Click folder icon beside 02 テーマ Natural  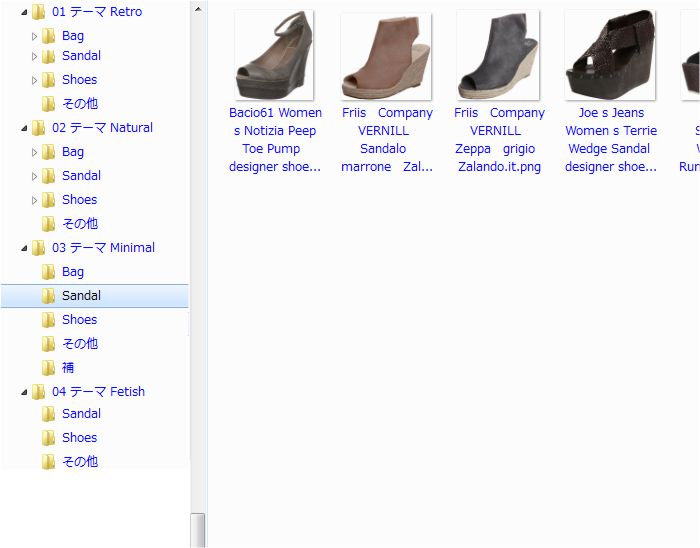[x=39, y=128]
